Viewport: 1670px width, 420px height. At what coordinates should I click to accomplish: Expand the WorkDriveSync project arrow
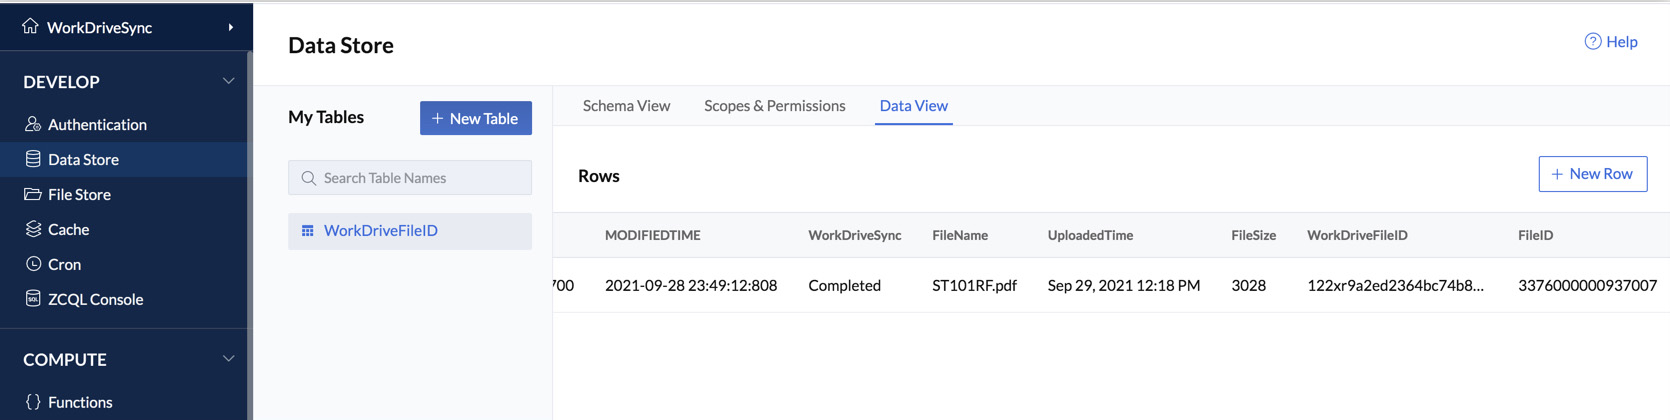tap(231, 27)
